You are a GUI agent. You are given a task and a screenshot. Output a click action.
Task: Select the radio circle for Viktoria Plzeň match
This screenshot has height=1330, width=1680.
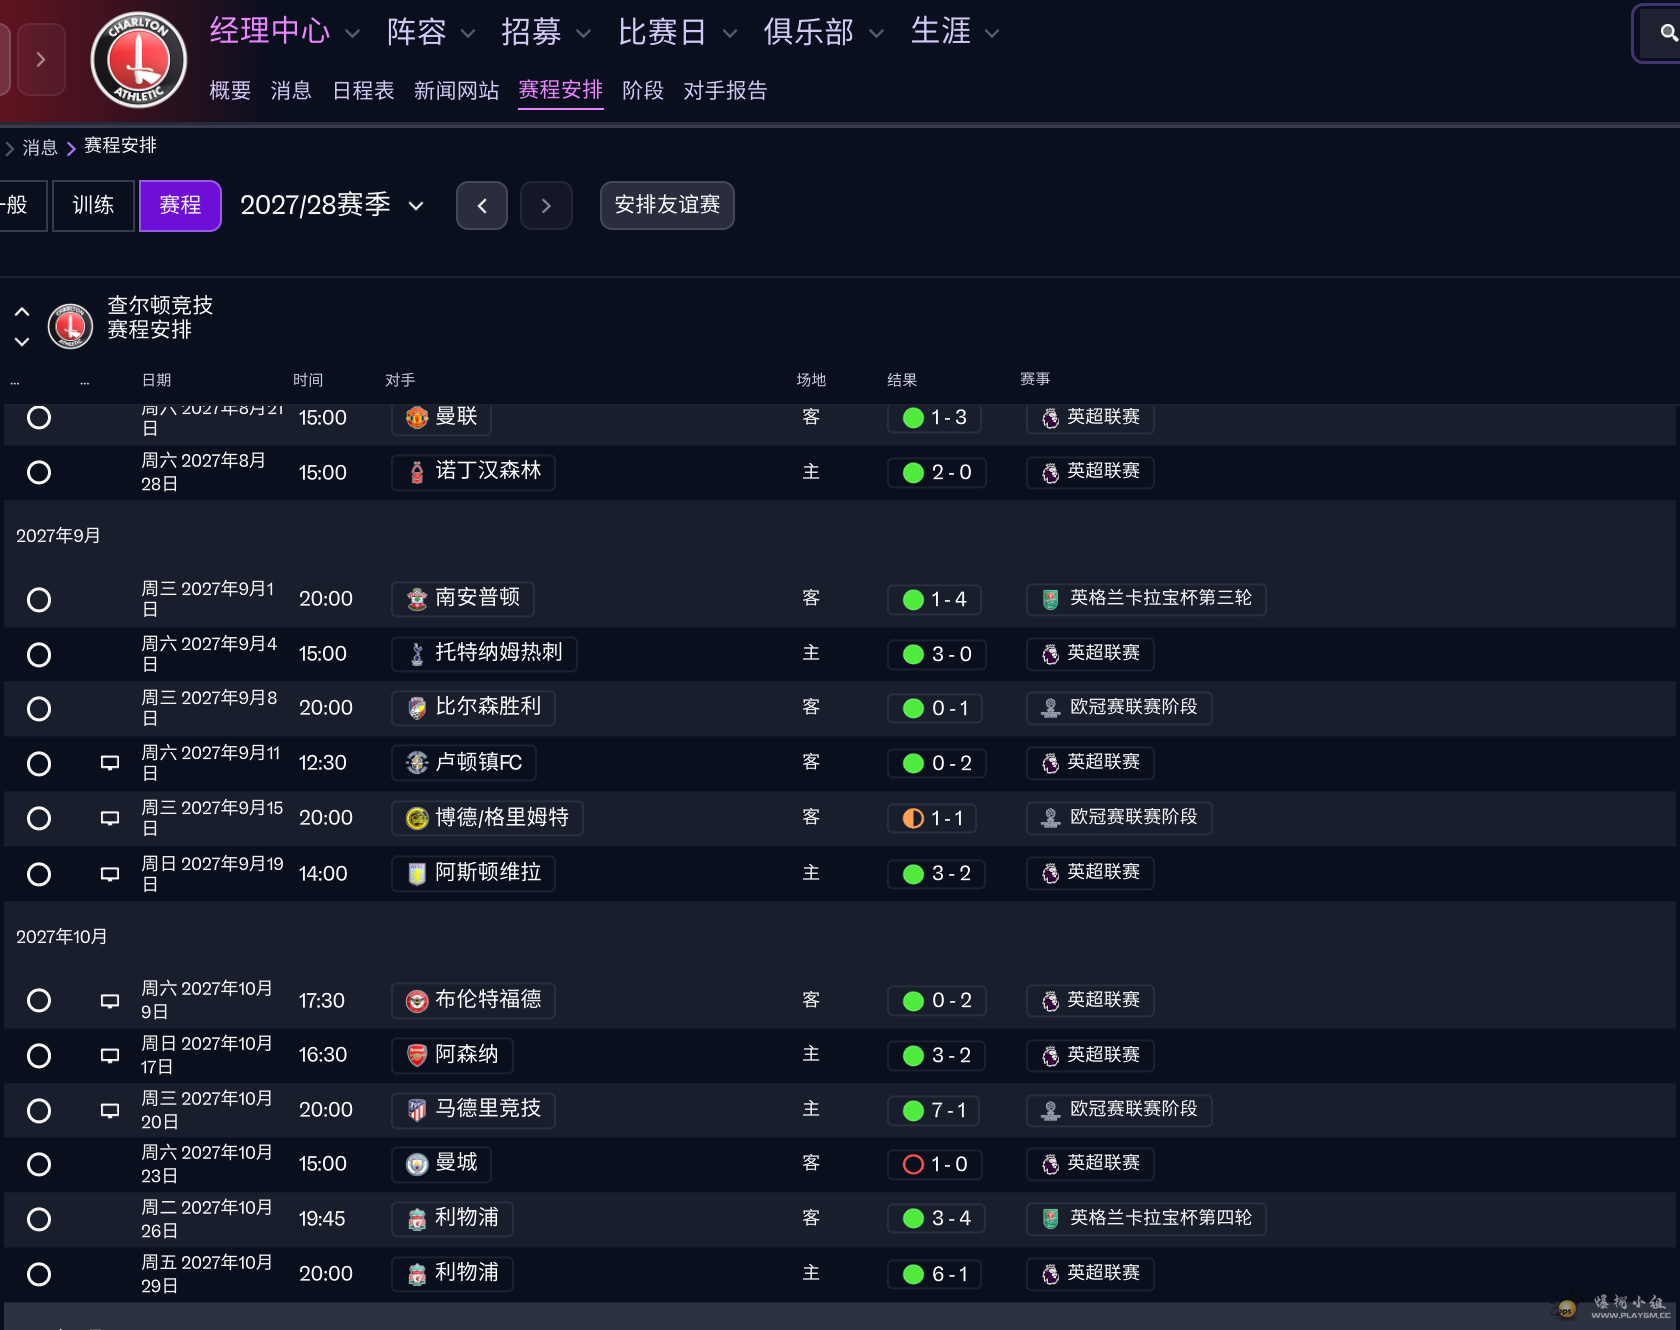39,708
